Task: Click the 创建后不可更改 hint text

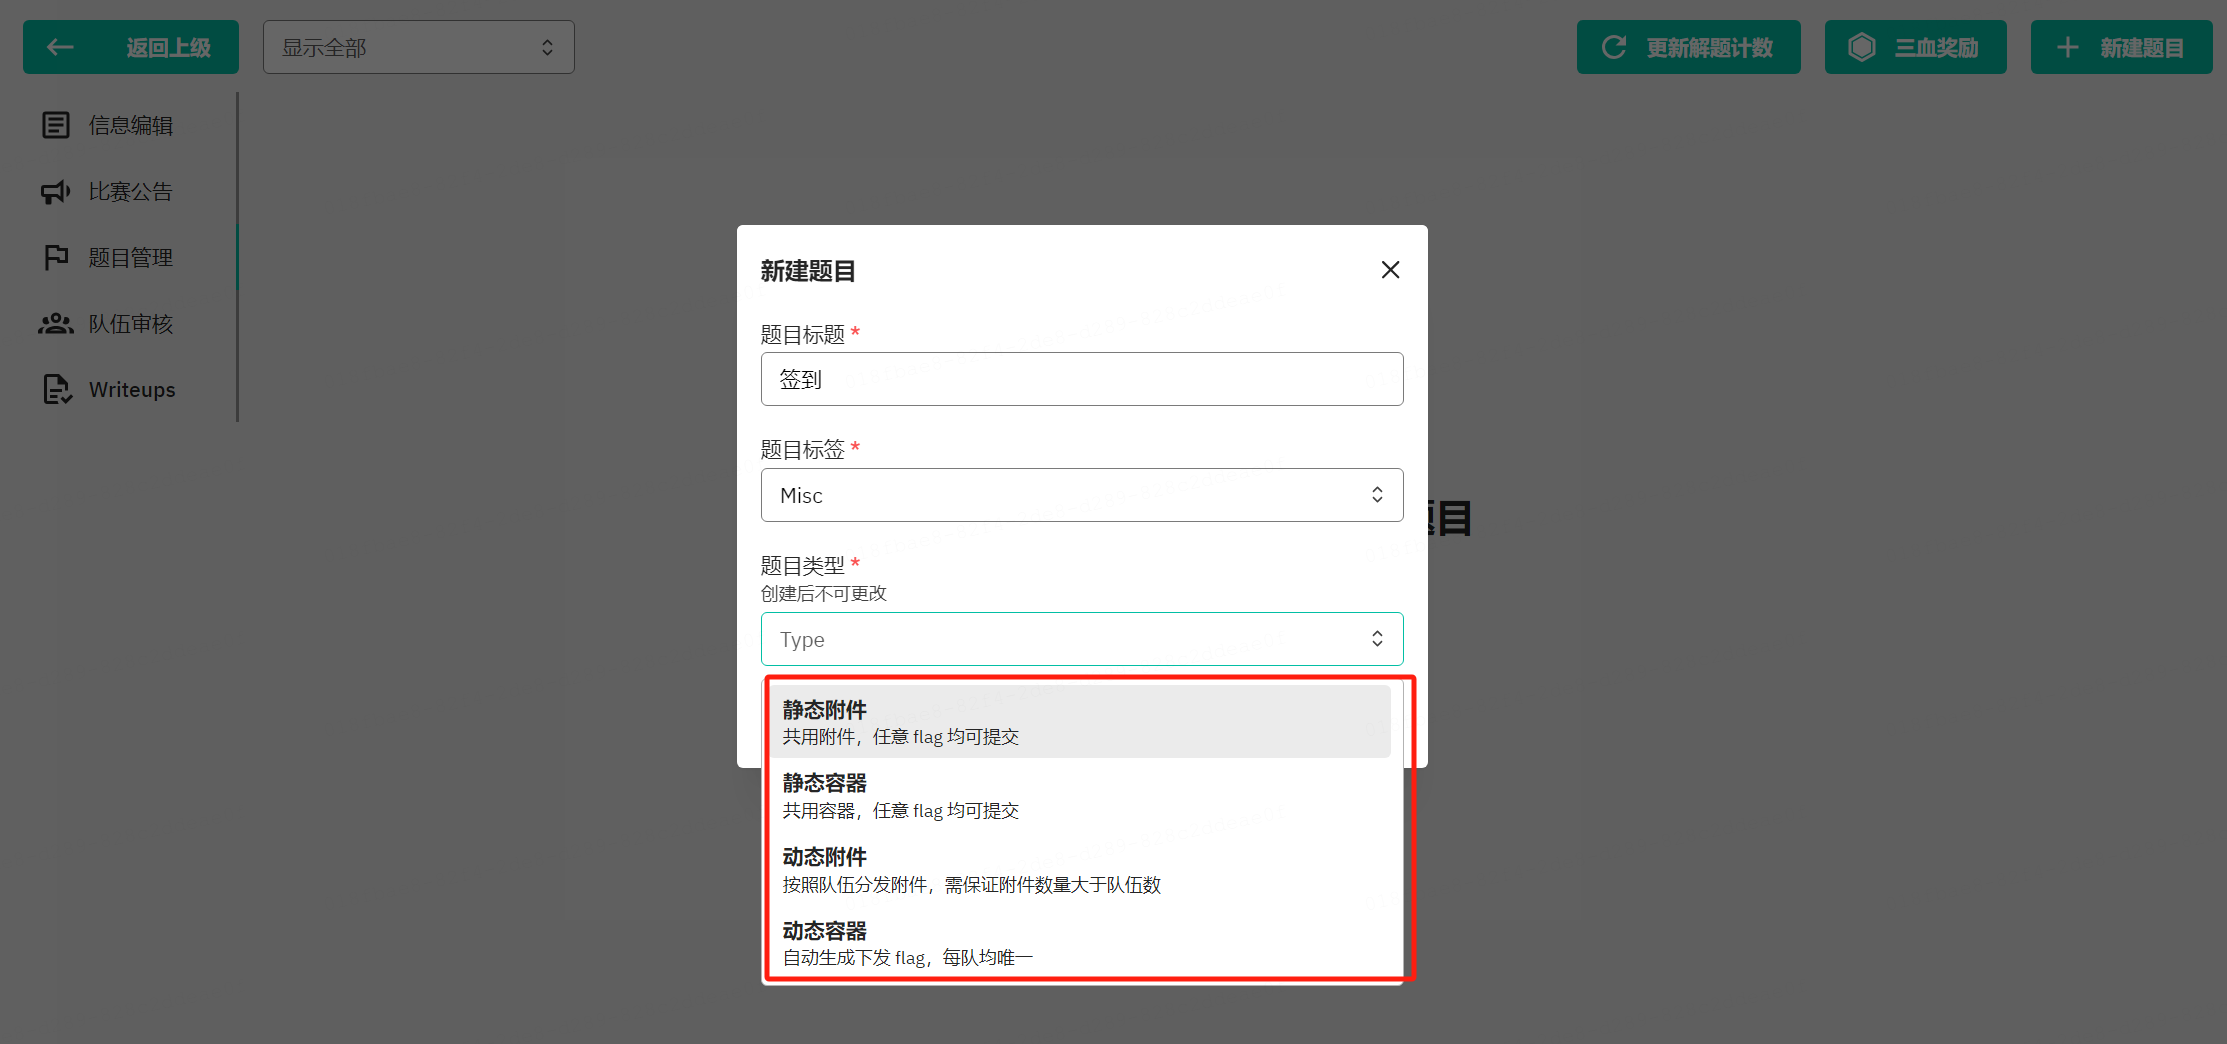Action: [x=824, y=593]
